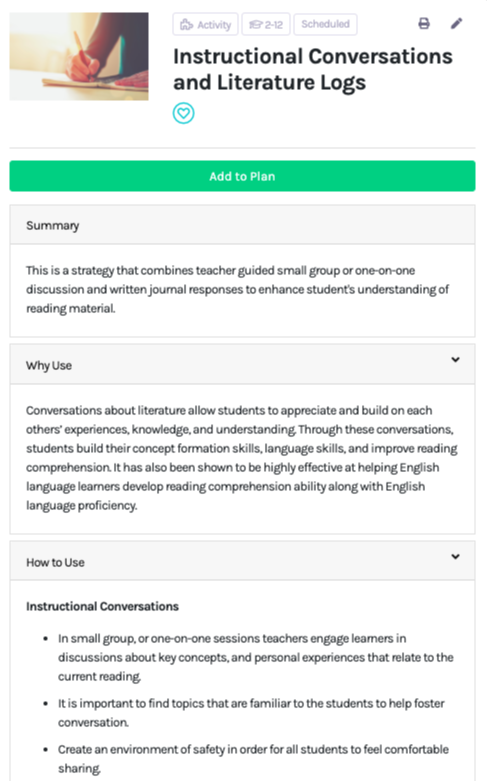Click the Summary section header

[x=243, y=225]
